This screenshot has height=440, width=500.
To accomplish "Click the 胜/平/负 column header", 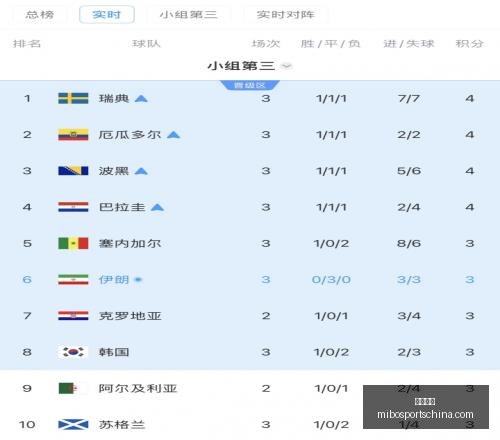I will [330, 44].
